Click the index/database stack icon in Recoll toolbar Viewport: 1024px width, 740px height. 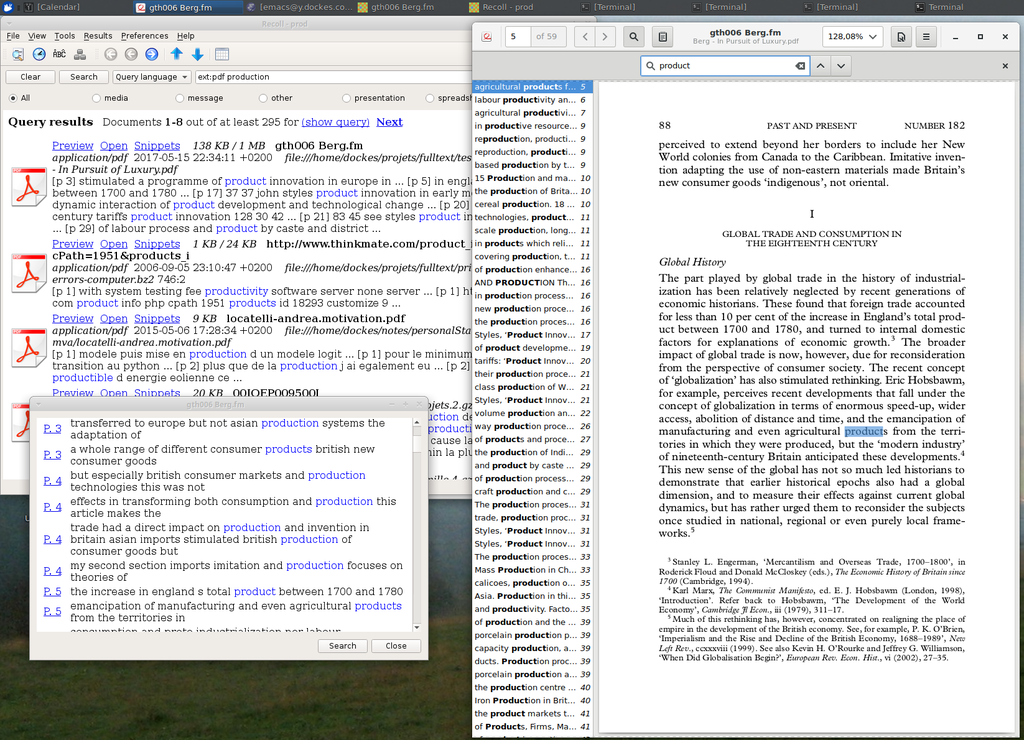[80, 55]
